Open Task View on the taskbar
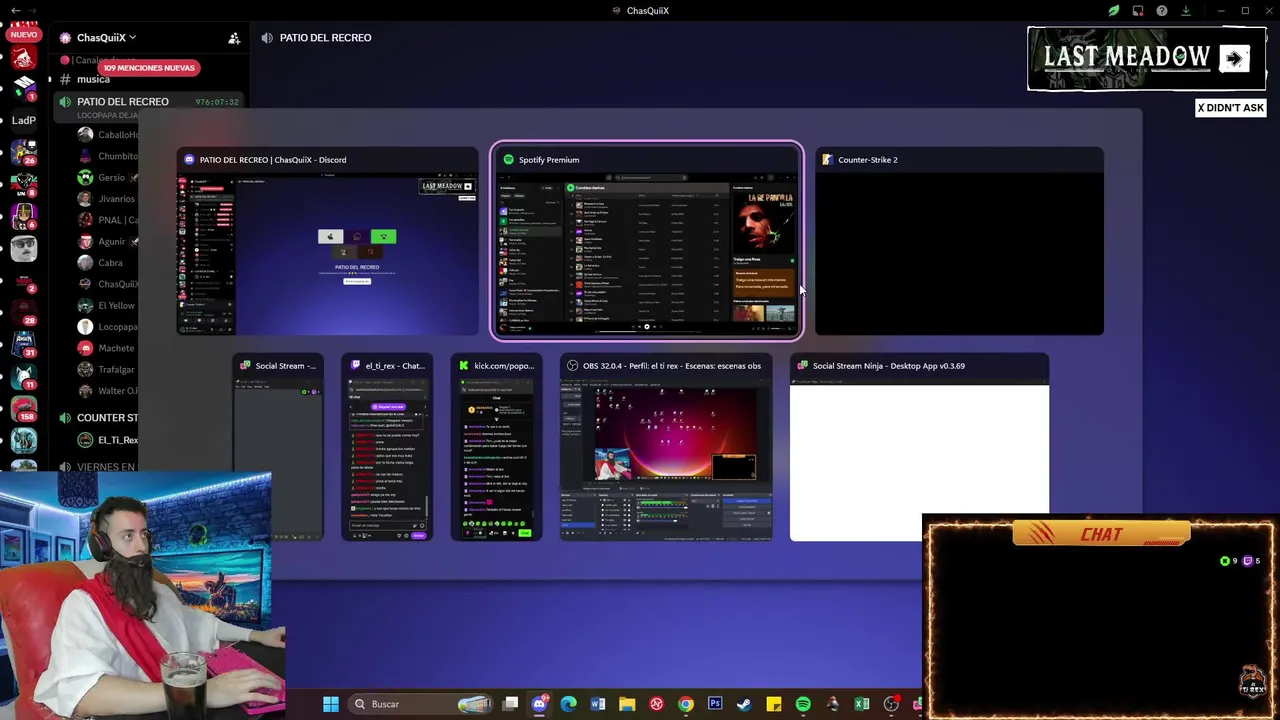This screenshot has height=720, width=1280. pos(511,704)
